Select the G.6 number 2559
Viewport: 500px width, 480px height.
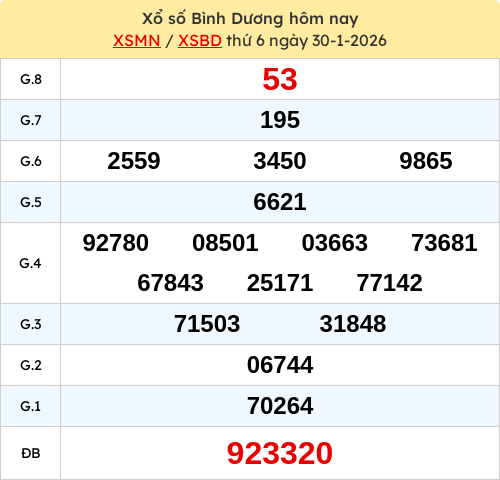(x=134, y=161)
